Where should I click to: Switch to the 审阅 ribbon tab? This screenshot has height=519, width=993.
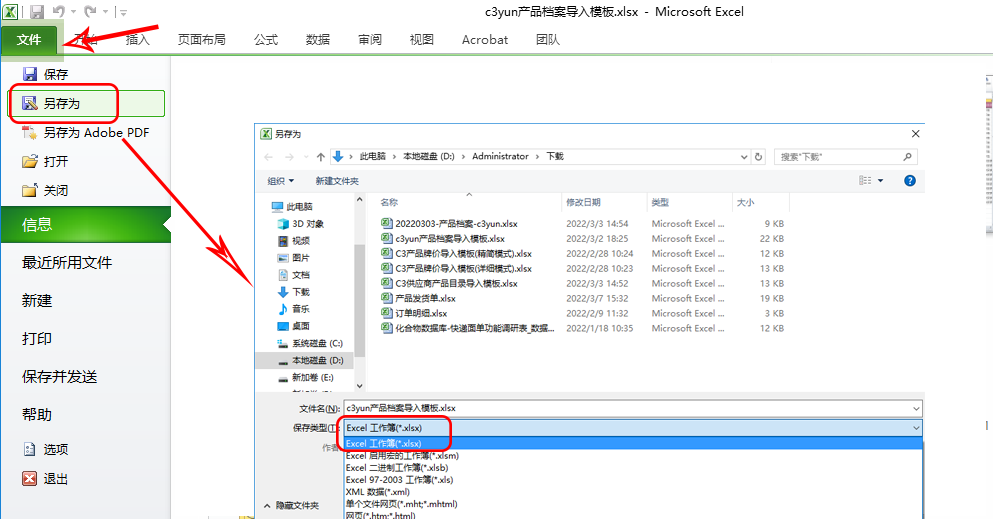click(370, 40)
